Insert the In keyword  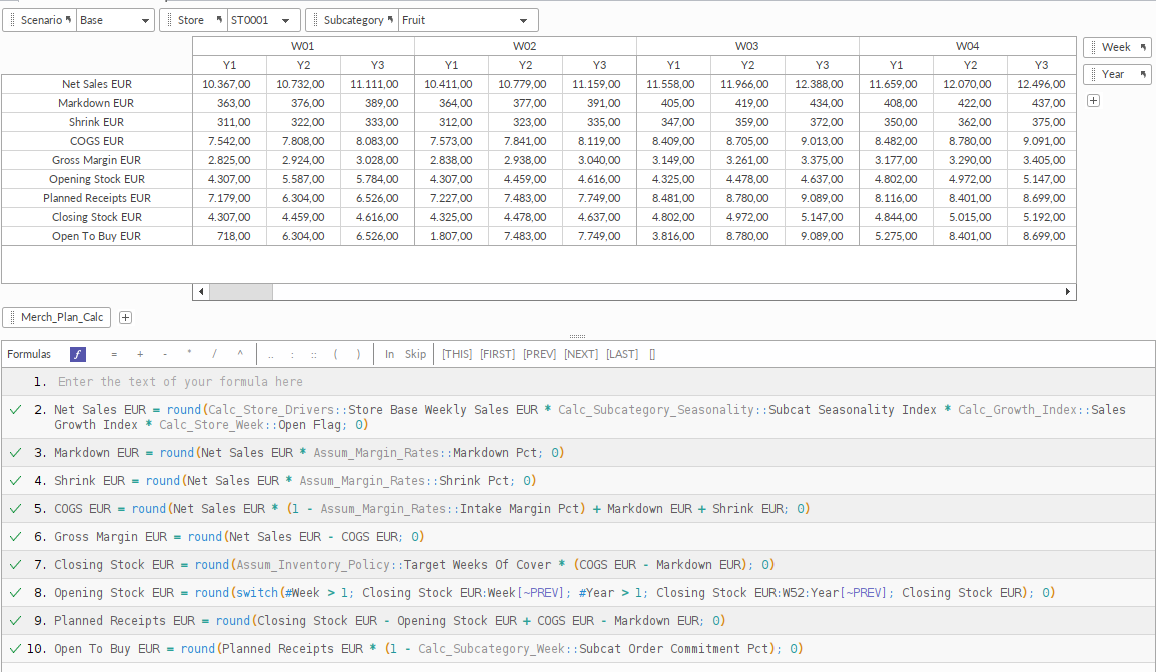pos(389,354)
